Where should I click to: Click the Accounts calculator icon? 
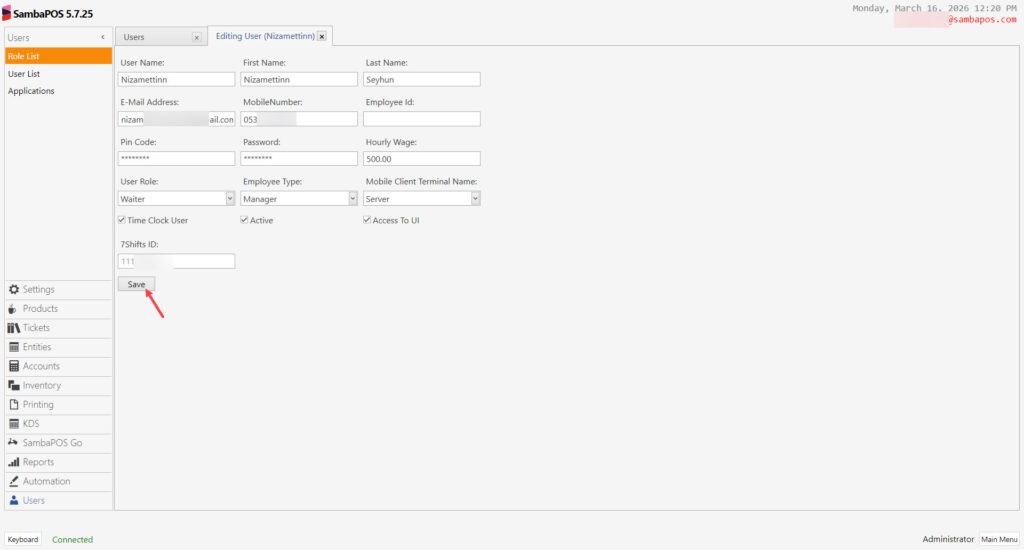pos(14,366)
